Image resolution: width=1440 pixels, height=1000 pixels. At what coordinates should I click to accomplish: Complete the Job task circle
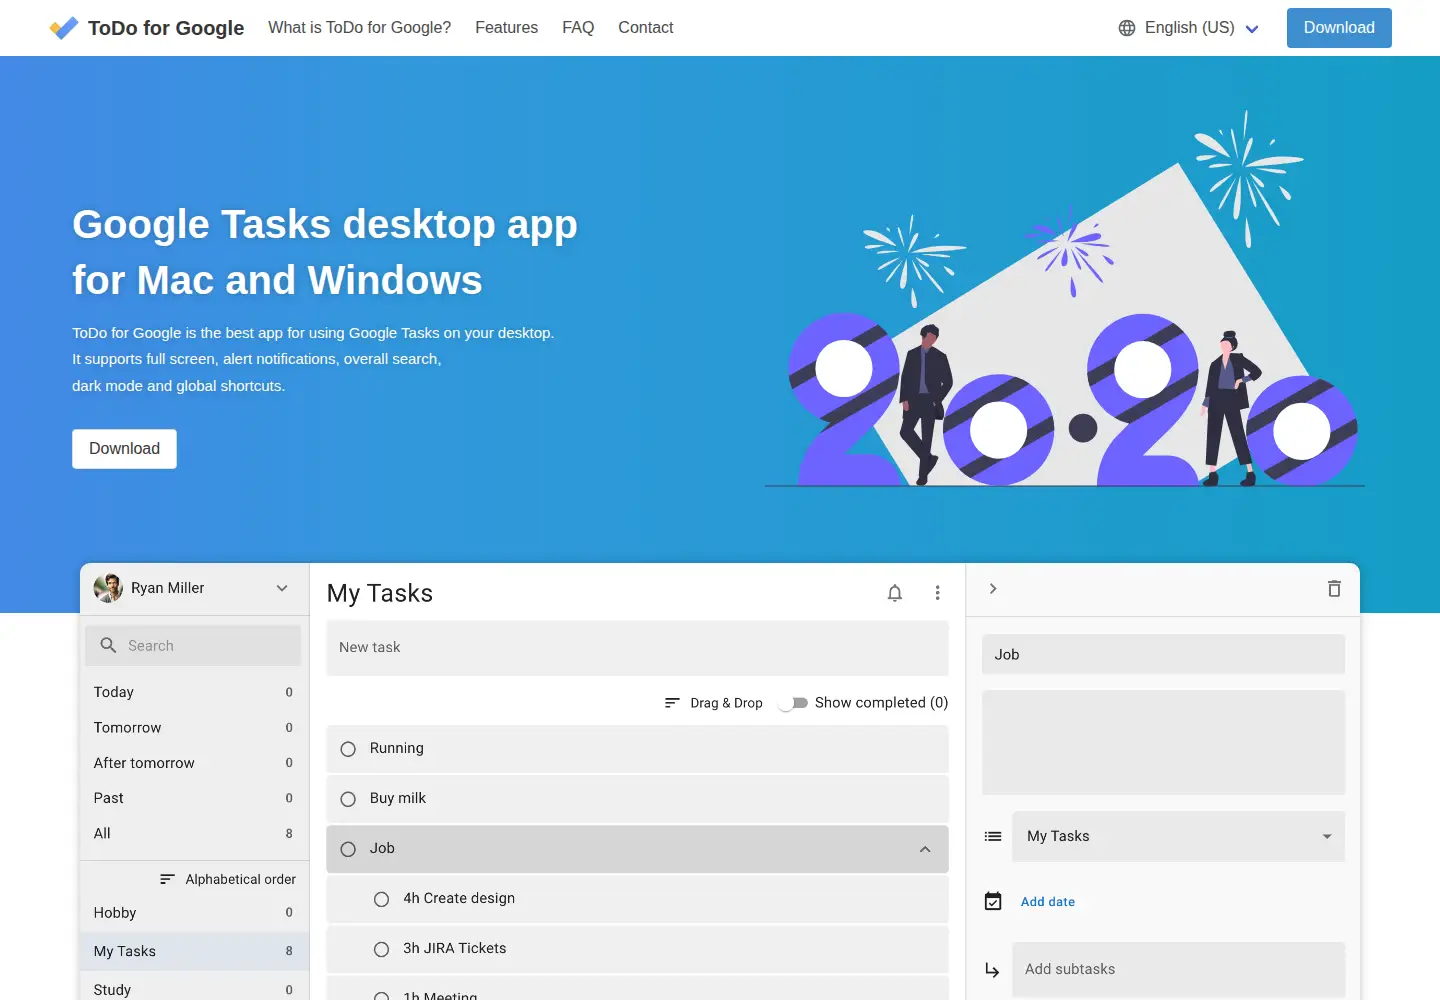click(348, 849)
